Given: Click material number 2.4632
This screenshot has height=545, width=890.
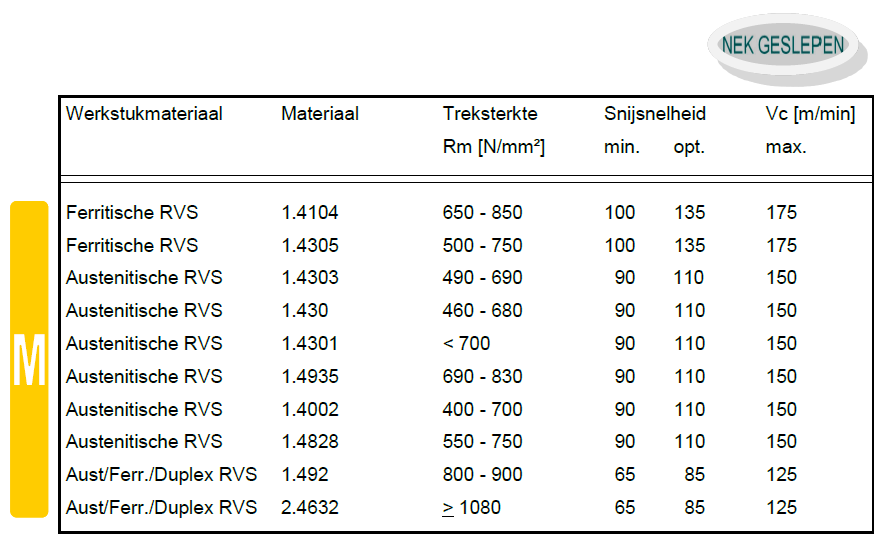Looking at the screenshot, I should point(310,508).
